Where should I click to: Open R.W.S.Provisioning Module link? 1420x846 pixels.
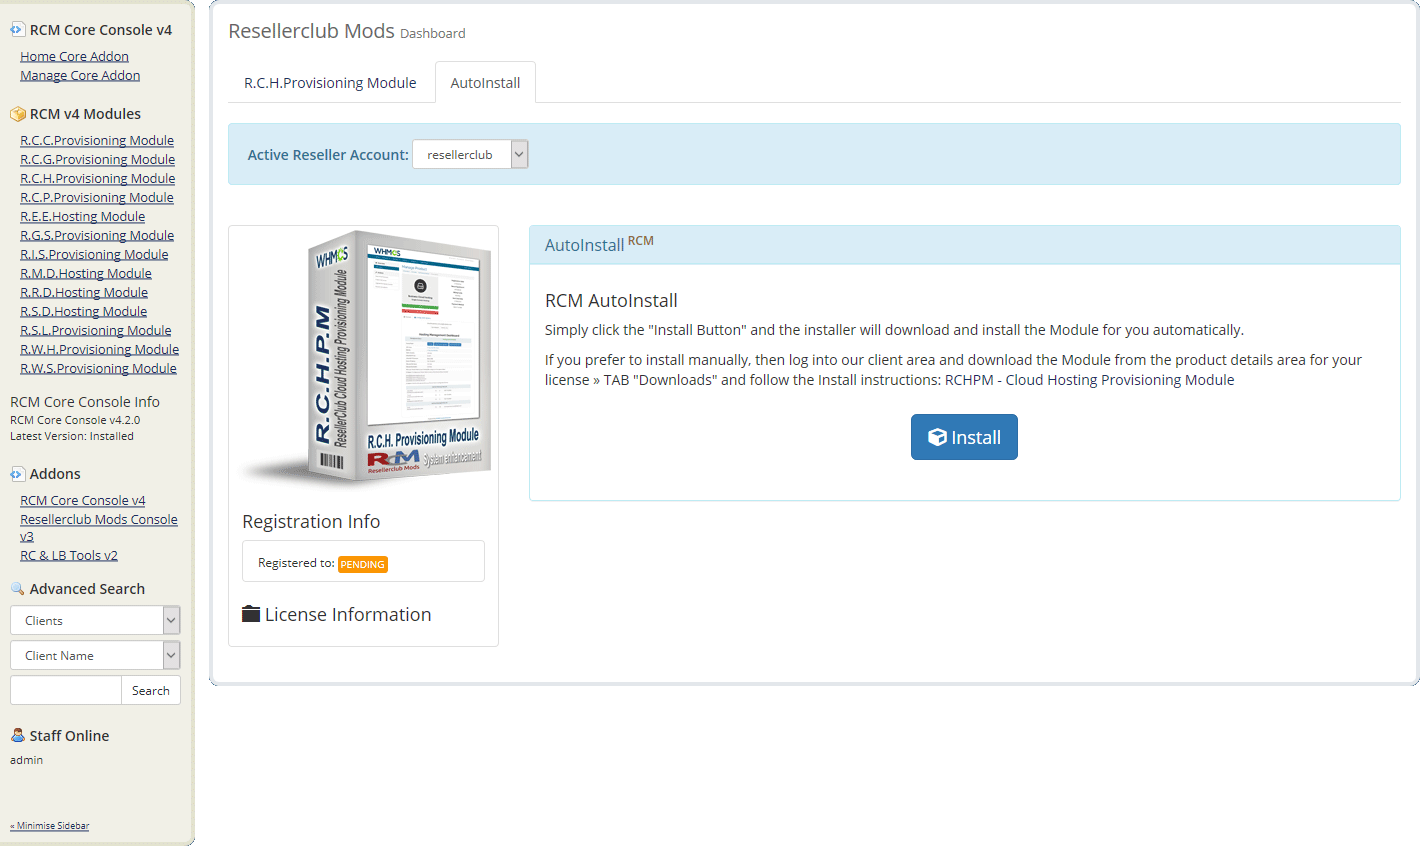(x=98, y=368)
